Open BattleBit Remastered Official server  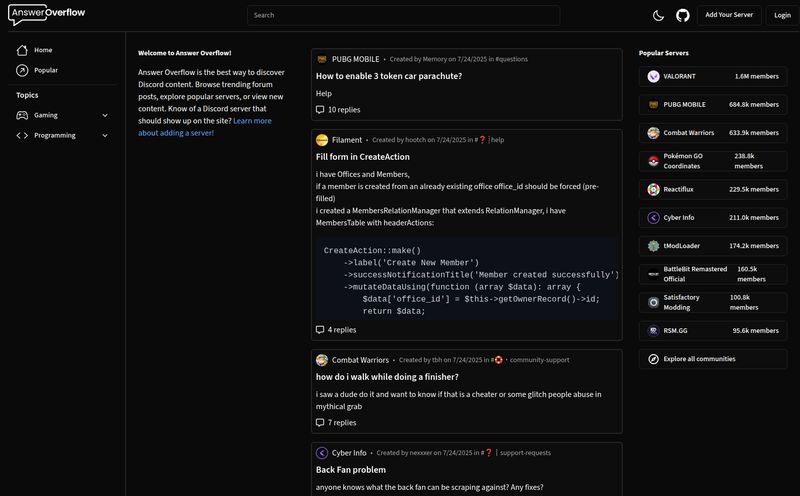713,274
